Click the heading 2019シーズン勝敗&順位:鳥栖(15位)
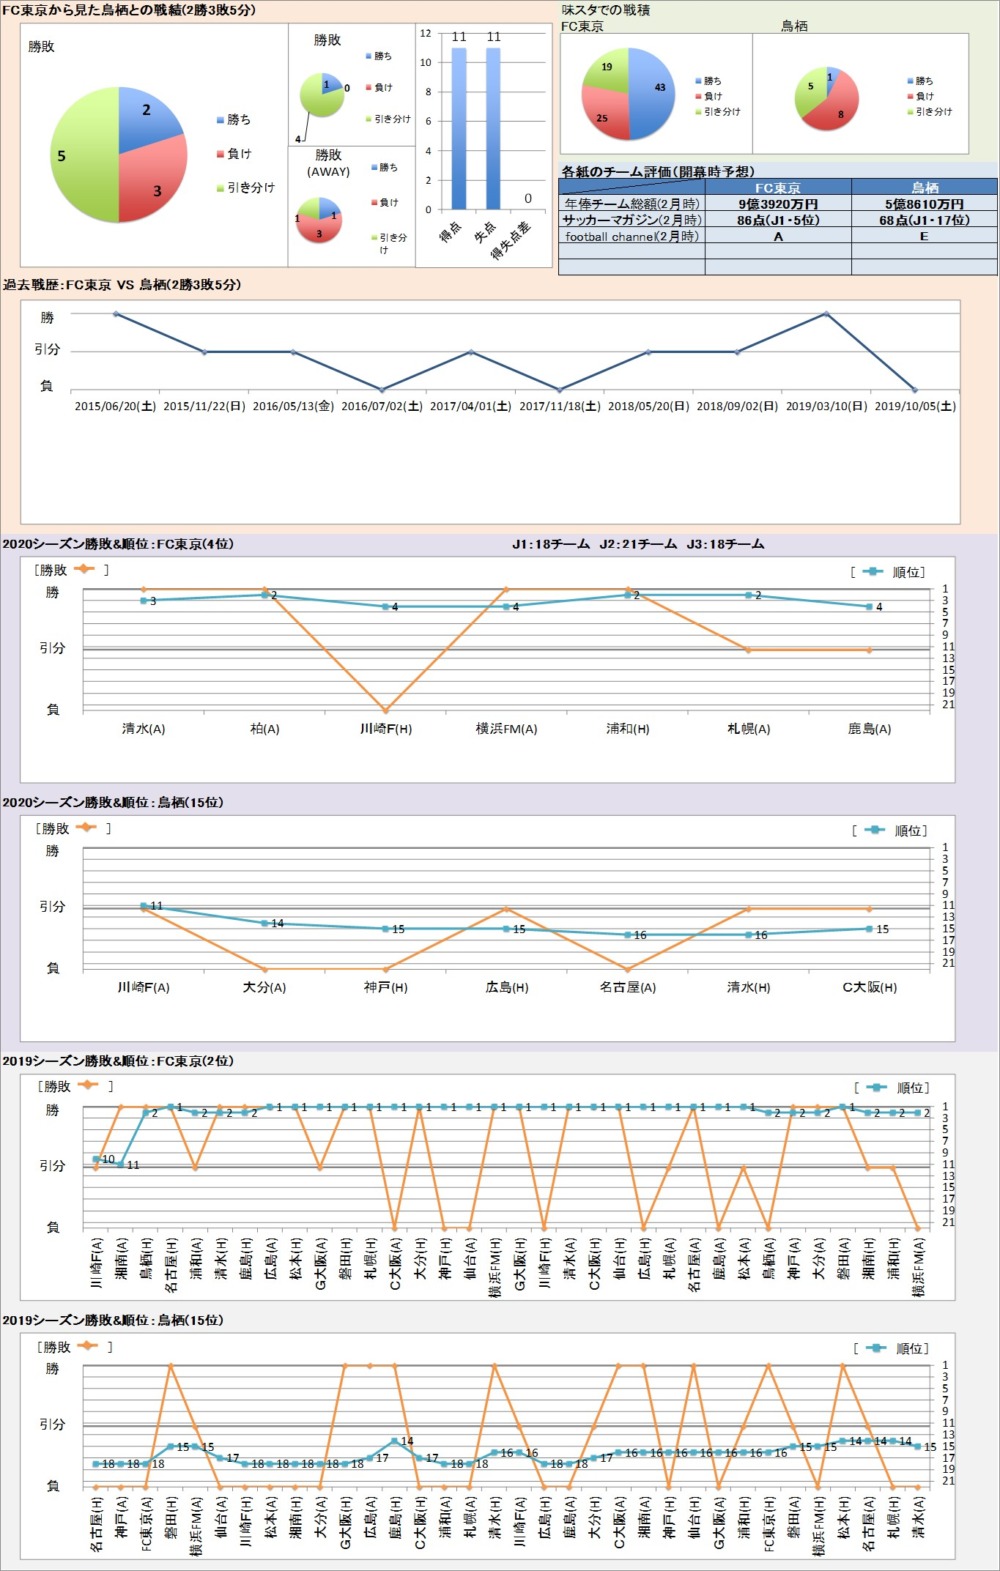1000x1571 pixels. coord(113,1320)
